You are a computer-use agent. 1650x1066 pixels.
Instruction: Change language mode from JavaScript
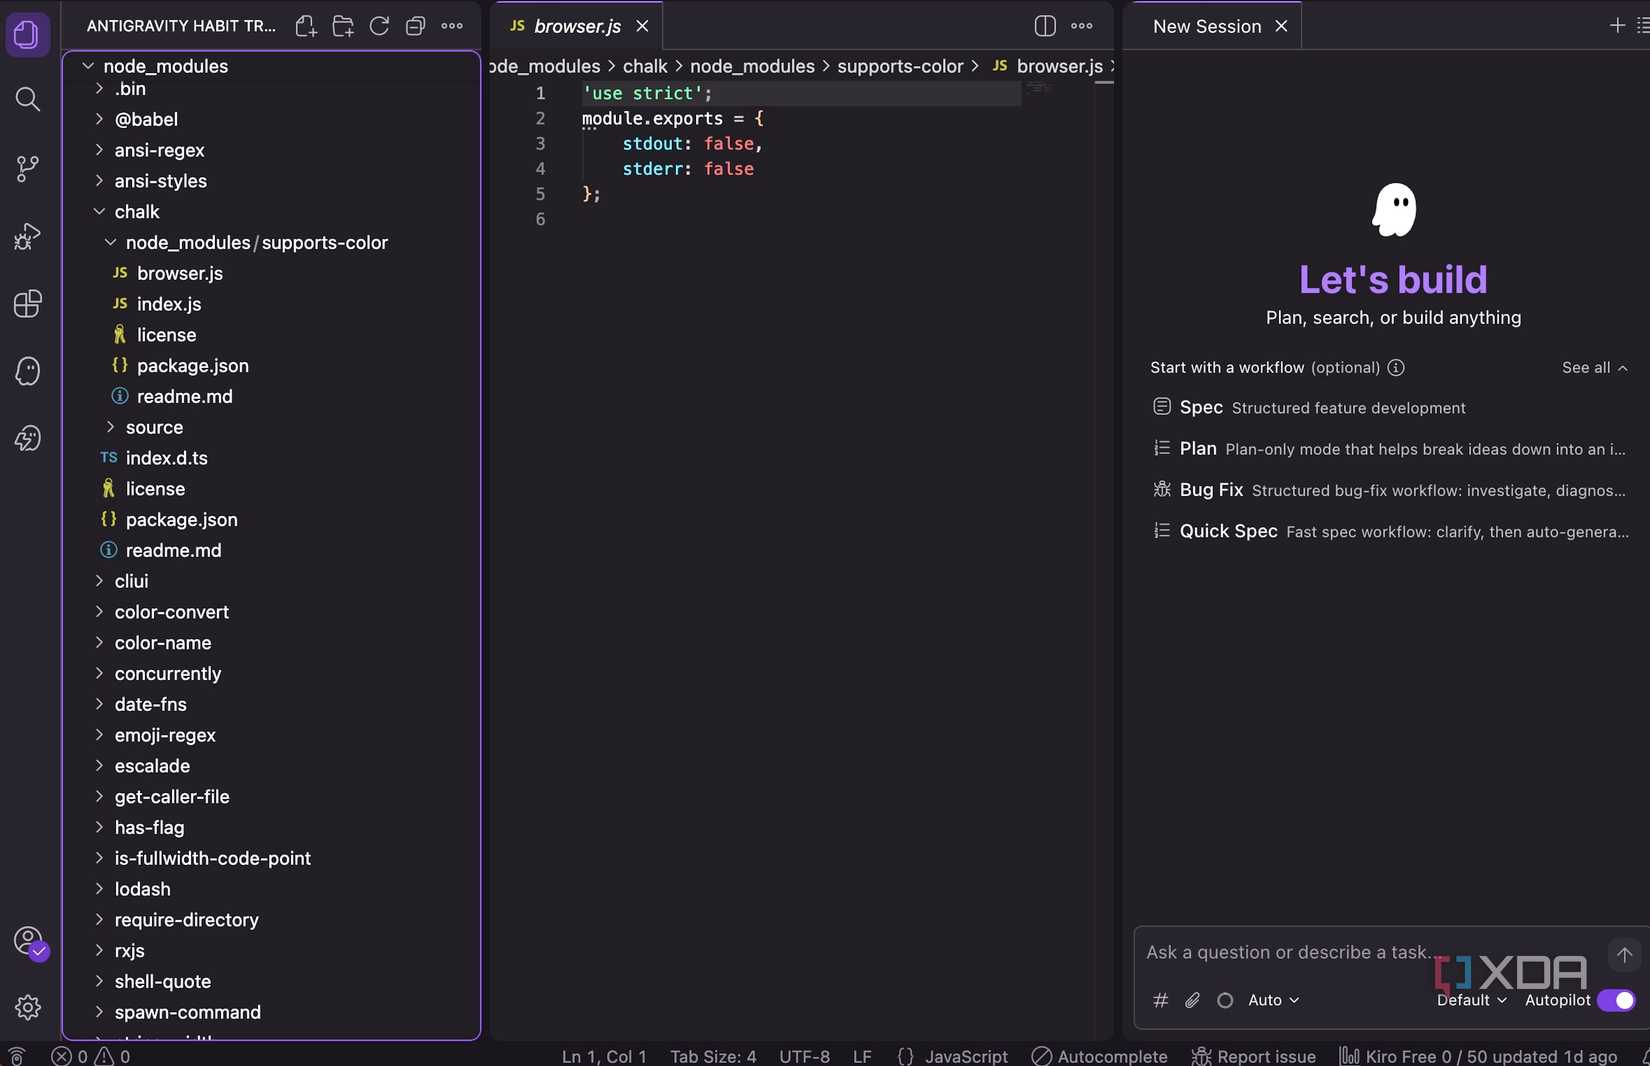(x=966, y=1056)
